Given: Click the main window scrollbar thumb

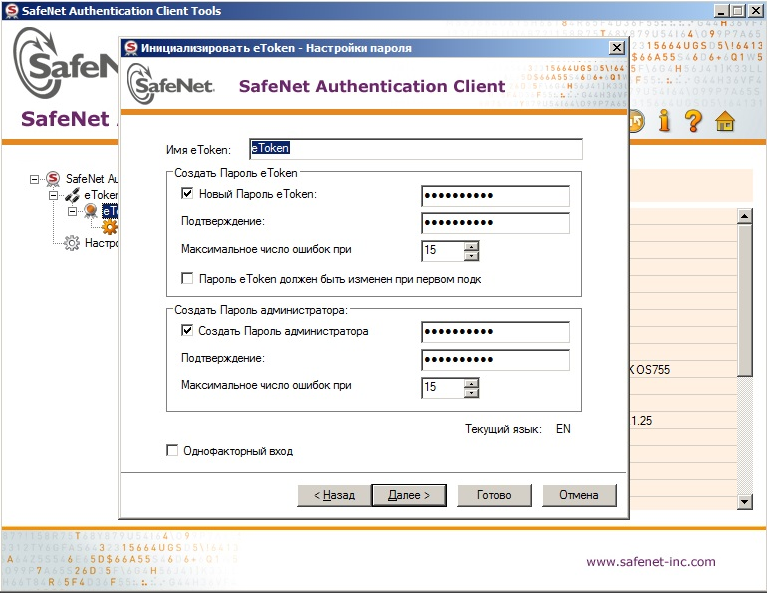Looking at the screenshot, I should coord(744,300).
